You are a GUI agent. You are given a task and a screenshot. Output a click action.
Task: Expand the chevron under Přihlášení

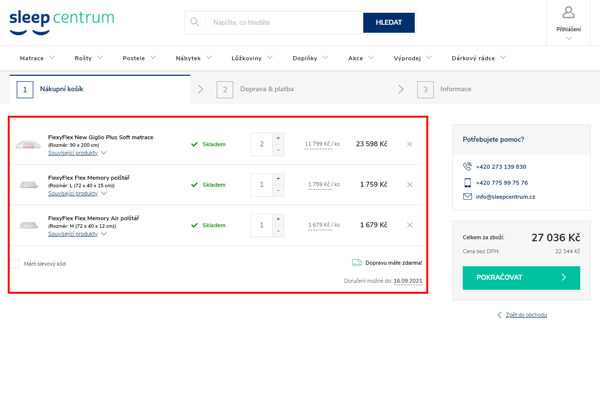click(569, 38)
